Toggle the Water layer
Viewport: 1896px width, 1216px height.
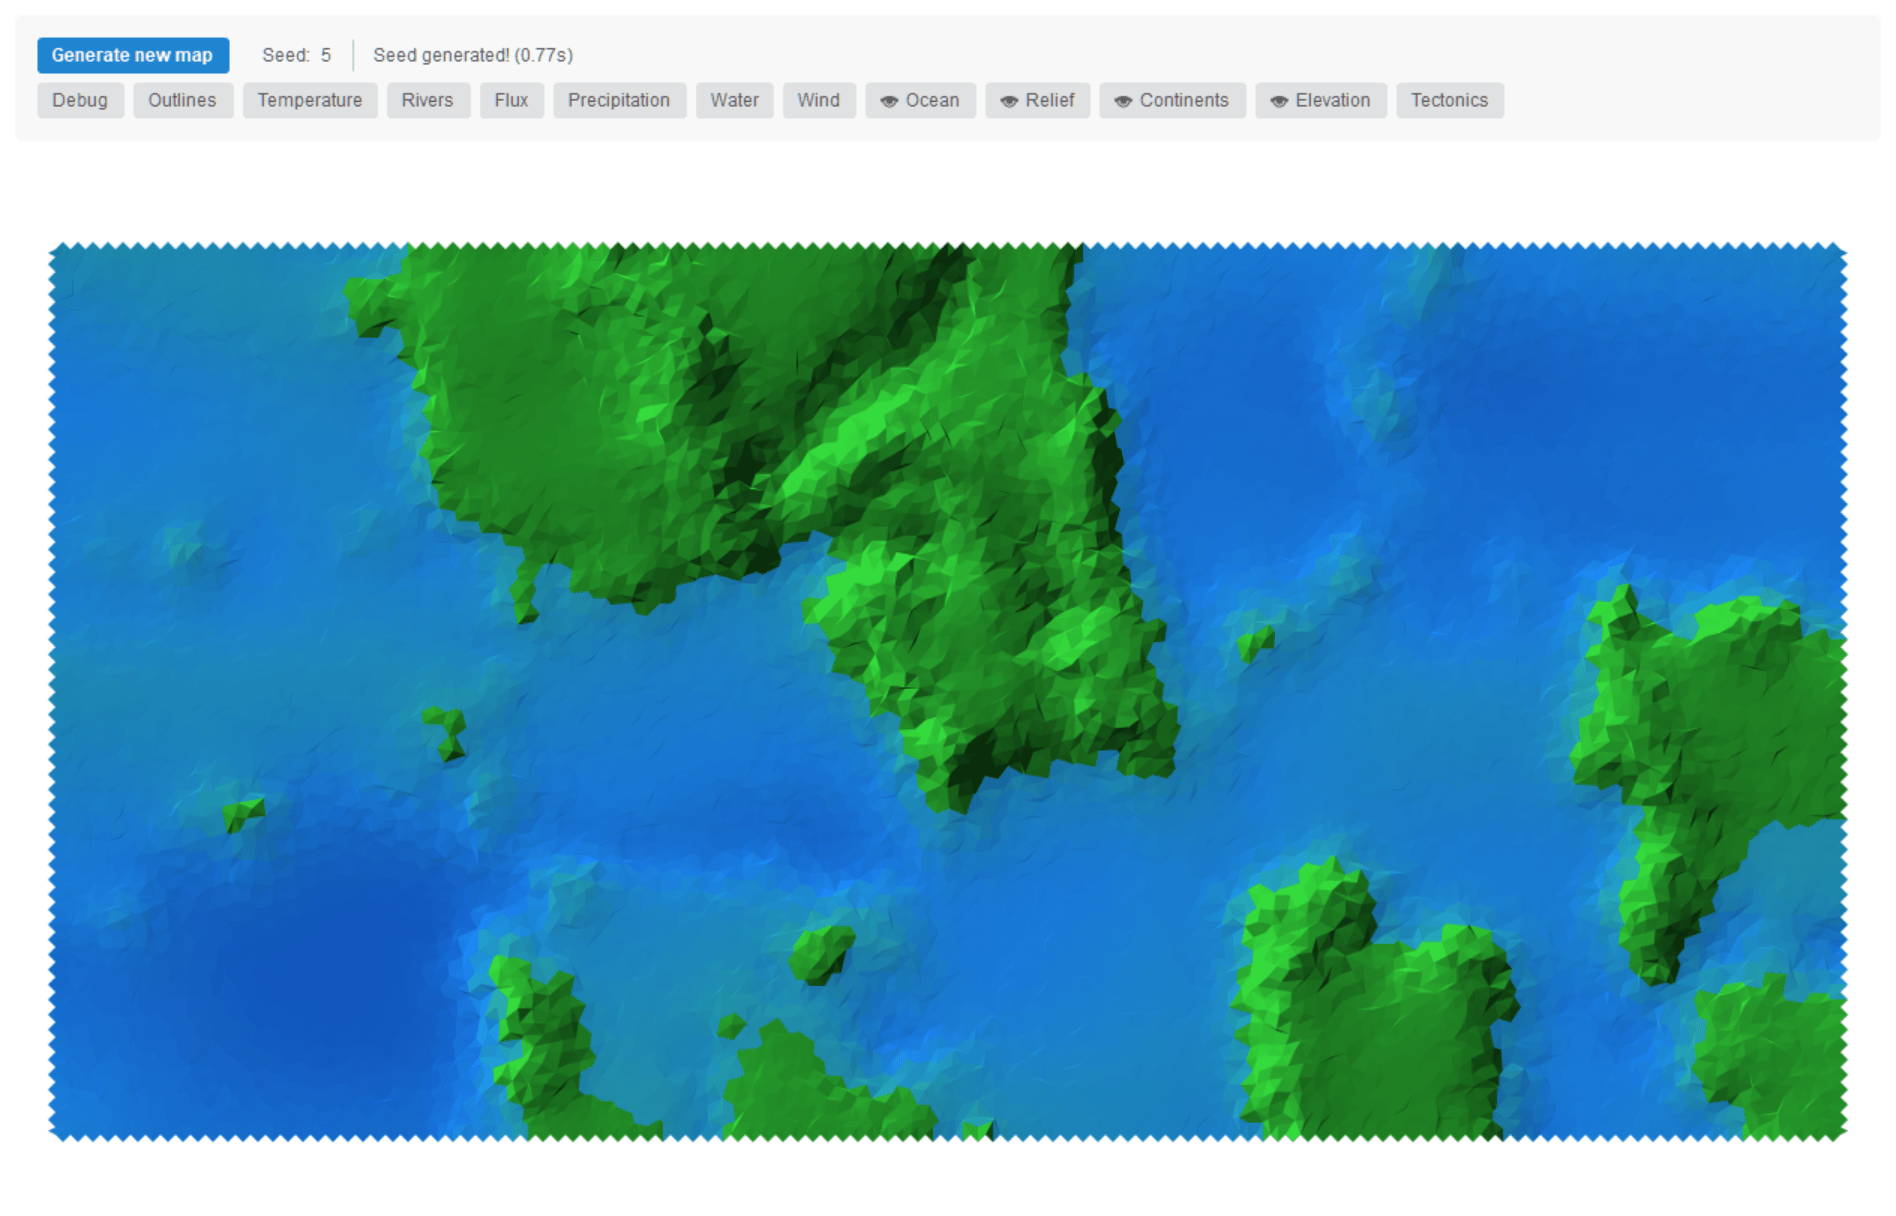point(735,100)
